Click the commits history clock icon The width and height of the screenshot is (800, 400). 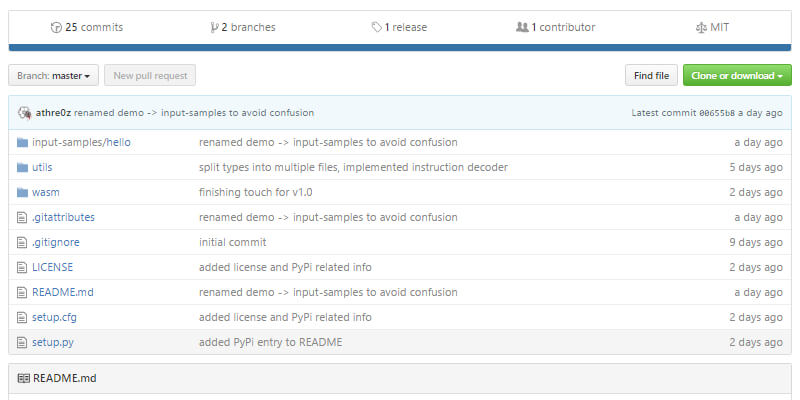pyautogui.click(x=56, y=27)
